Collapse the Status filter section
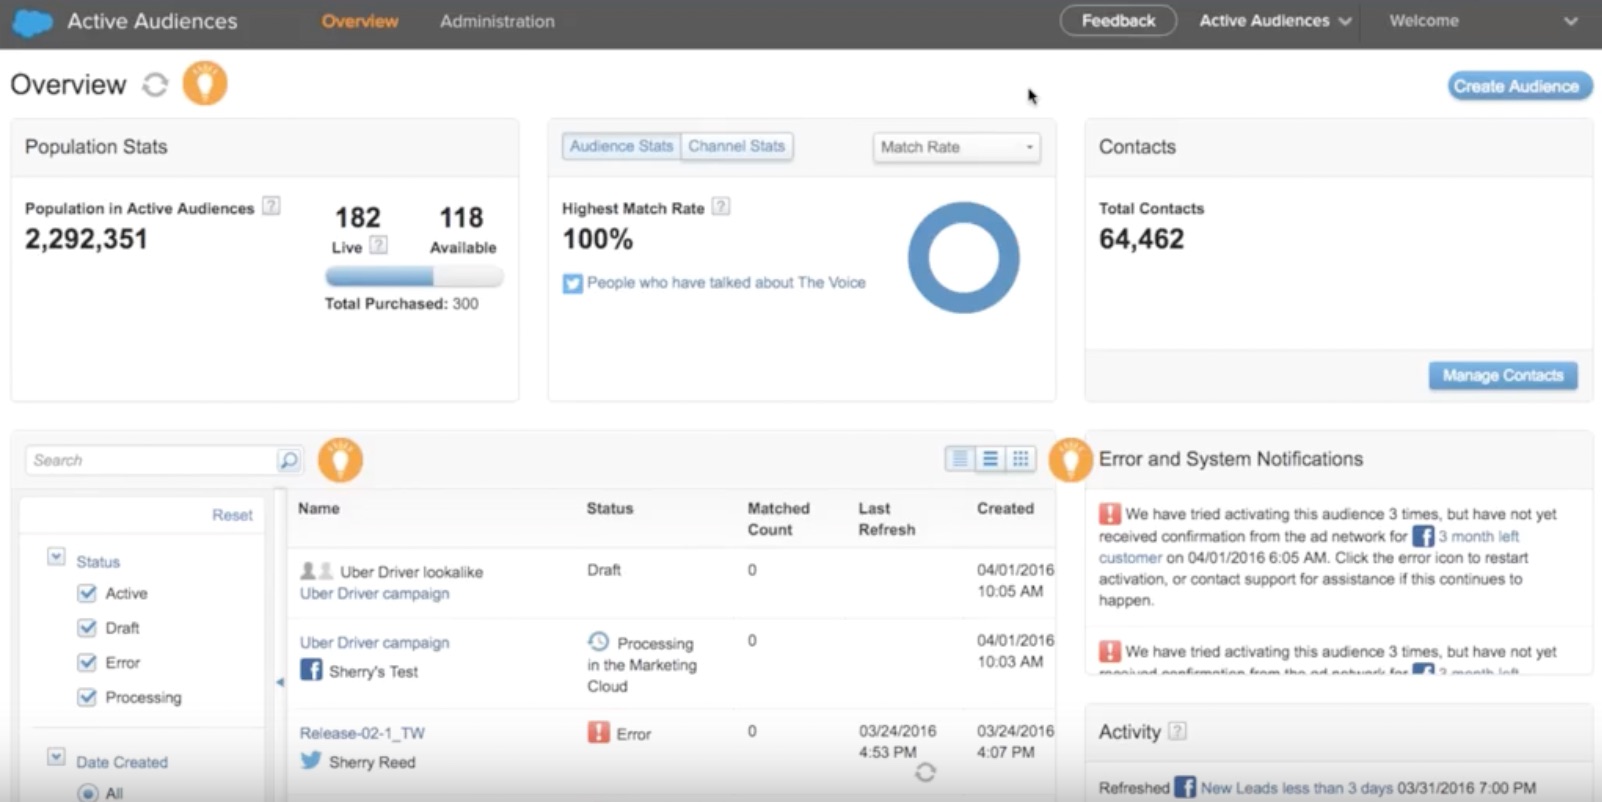The height and width of the screenshot is (802, 1602). point(56,557)
